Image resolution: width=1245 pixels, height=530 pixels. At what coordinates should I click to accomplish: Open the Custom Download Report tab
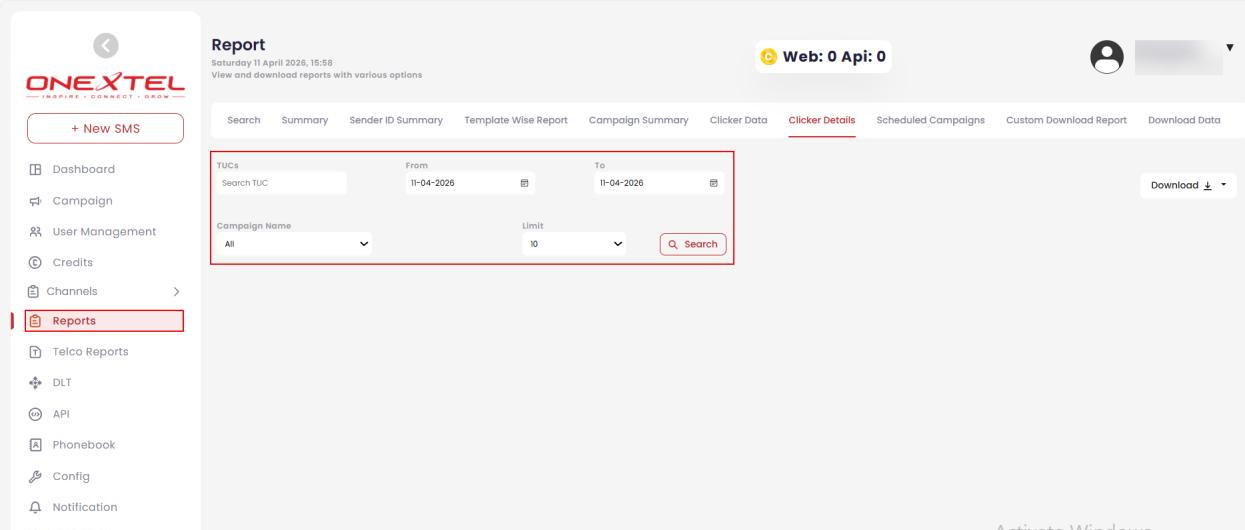(1067, 120)
